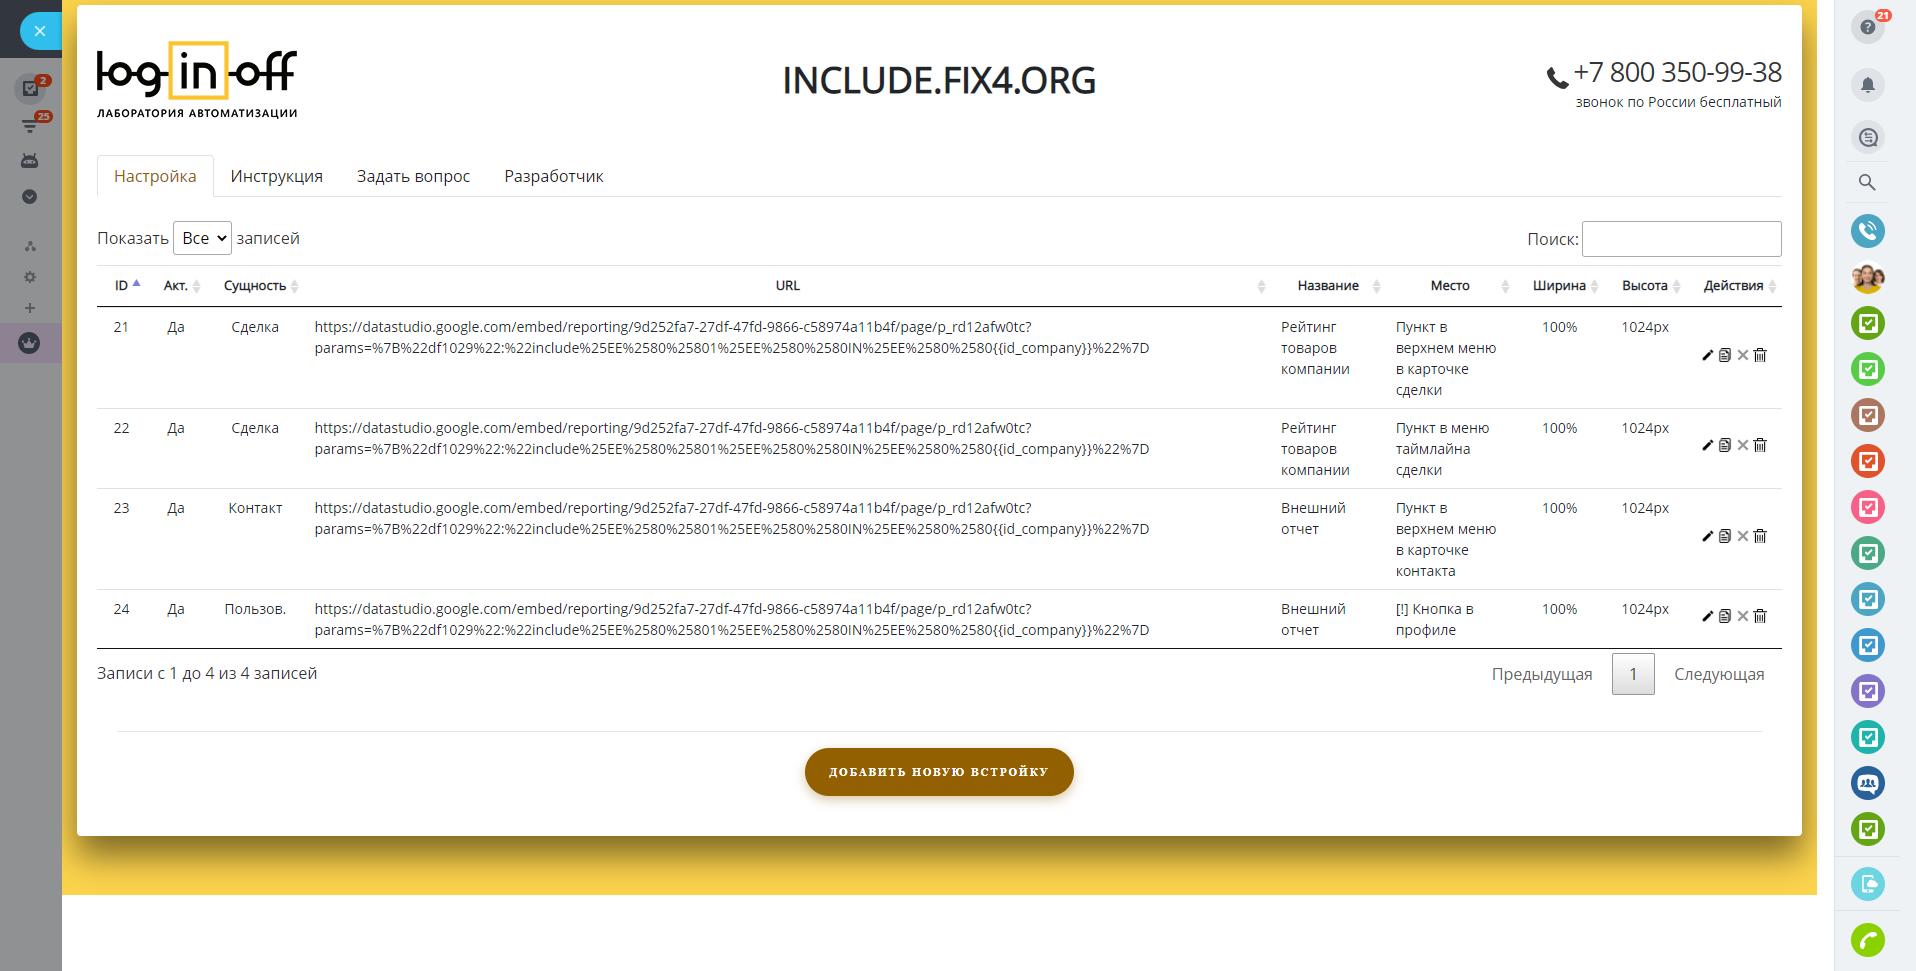Click the green phone handset button
Image resolution: width=1916 pixels, height=971 pixels.
pos(1868,940)
